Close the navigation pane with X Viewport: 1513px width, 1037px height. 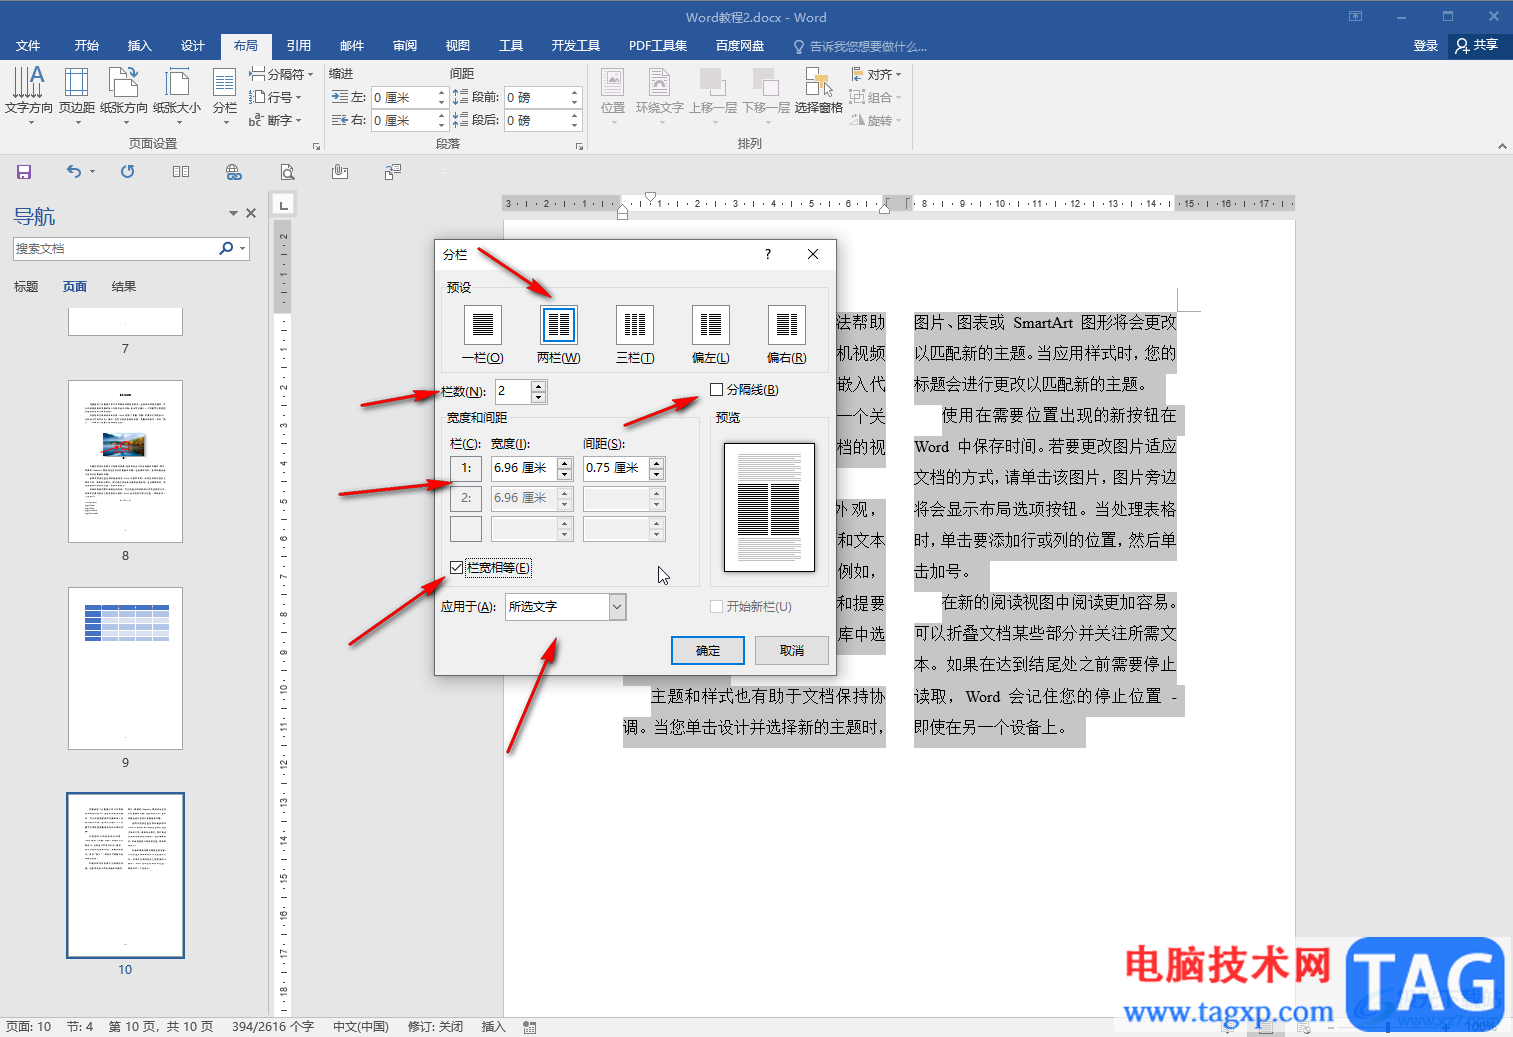click(251, 213)
